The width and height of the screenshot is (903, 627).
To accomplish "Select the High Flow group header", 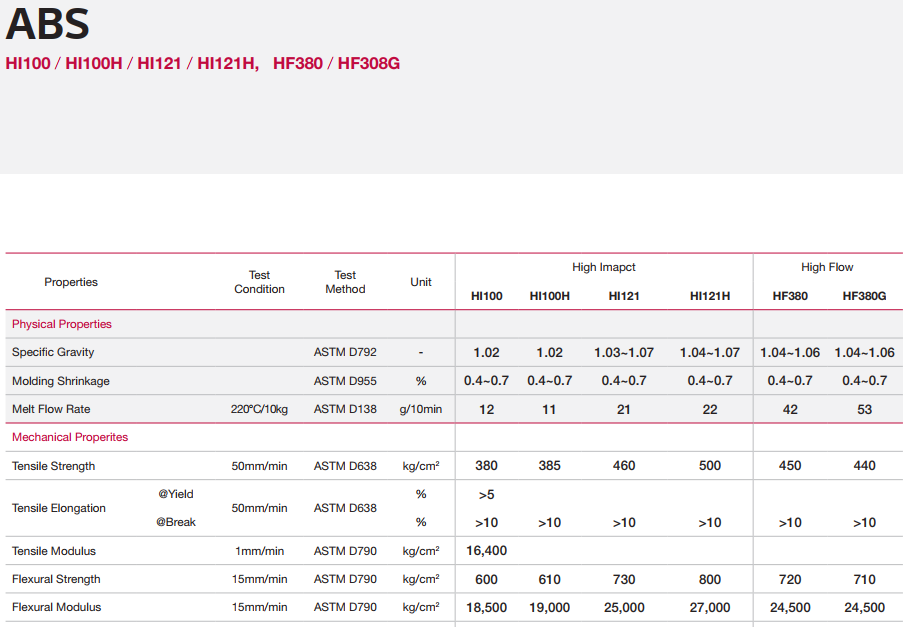I will (827, 267).
